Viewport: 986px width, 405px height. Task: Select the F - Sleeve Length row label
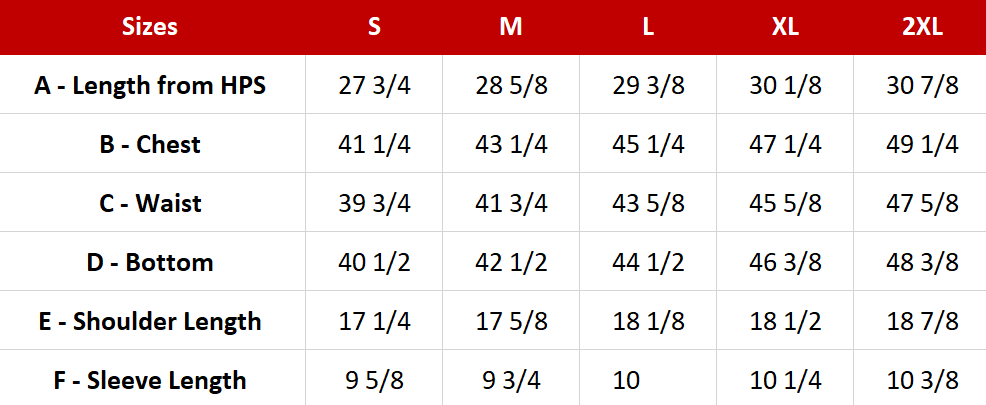pos(150,380)
